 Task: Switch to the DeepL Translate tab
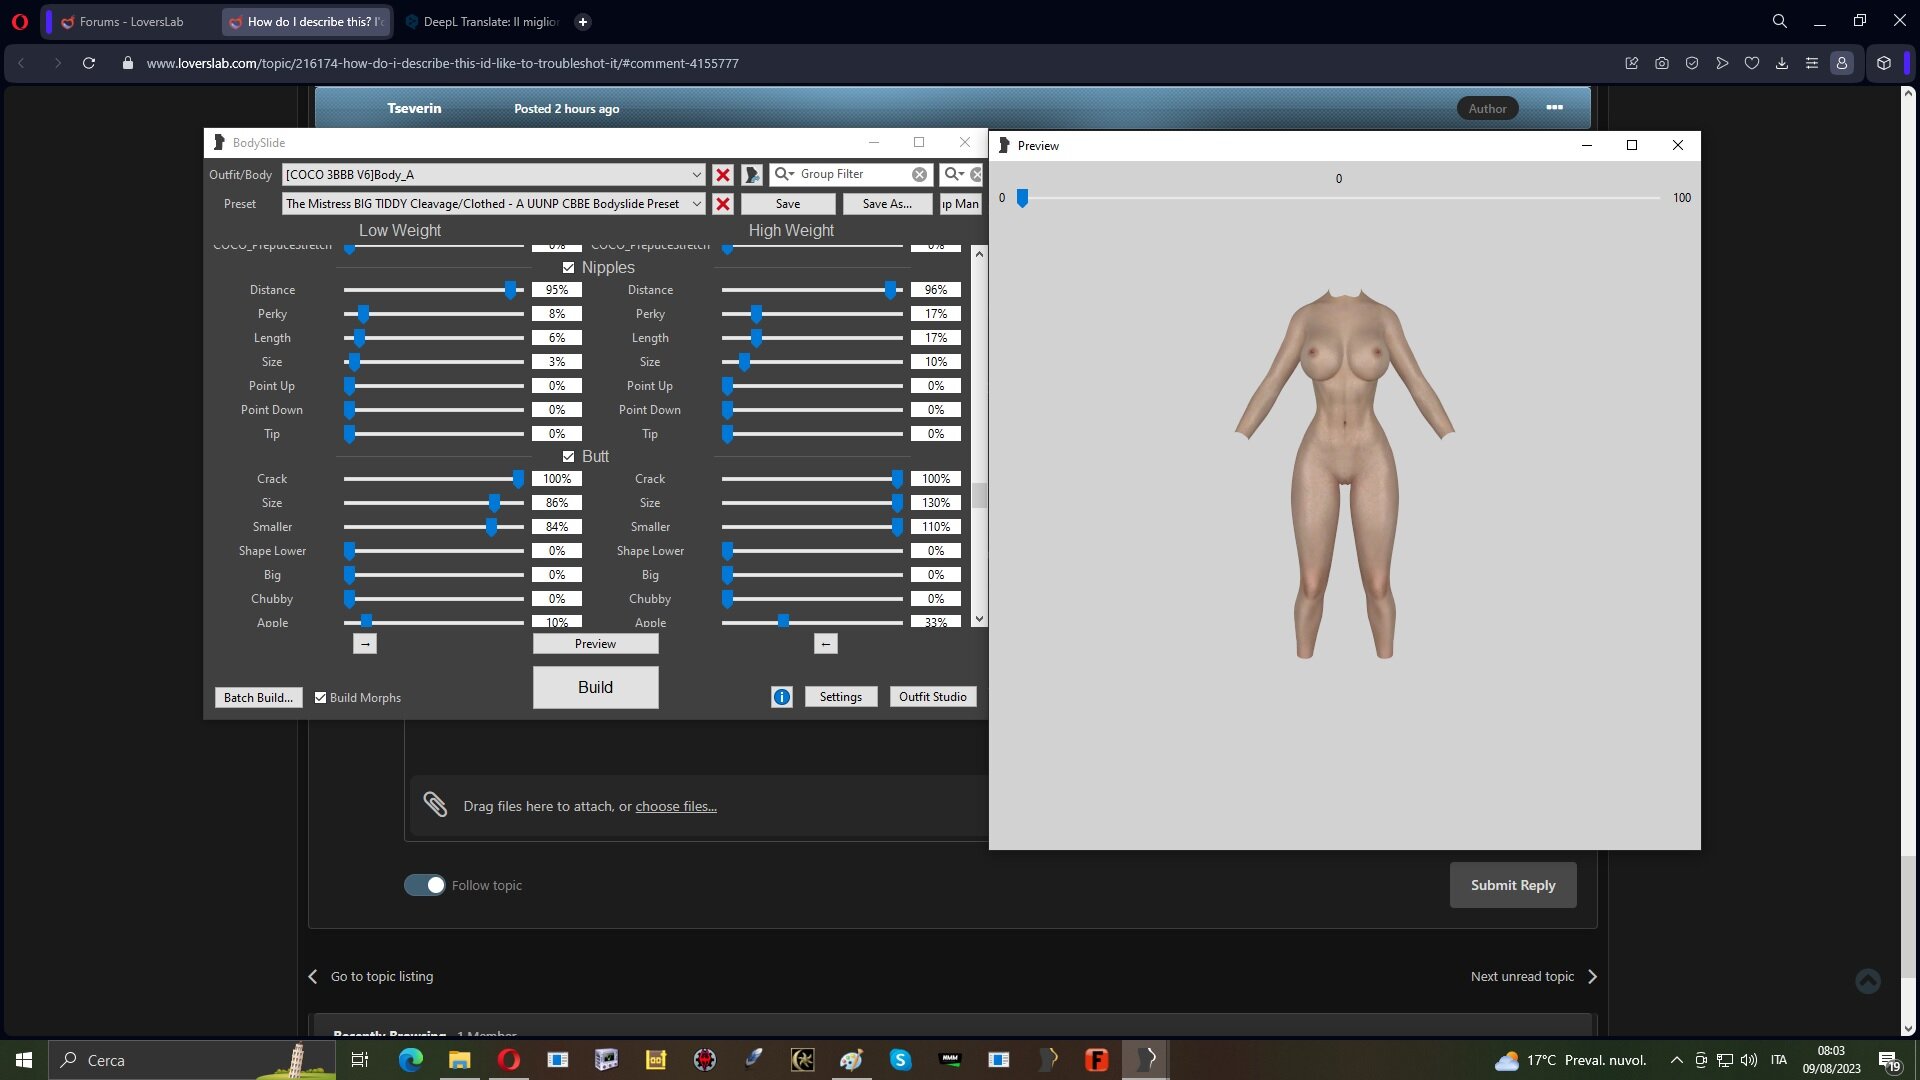(x=482, y=22)
